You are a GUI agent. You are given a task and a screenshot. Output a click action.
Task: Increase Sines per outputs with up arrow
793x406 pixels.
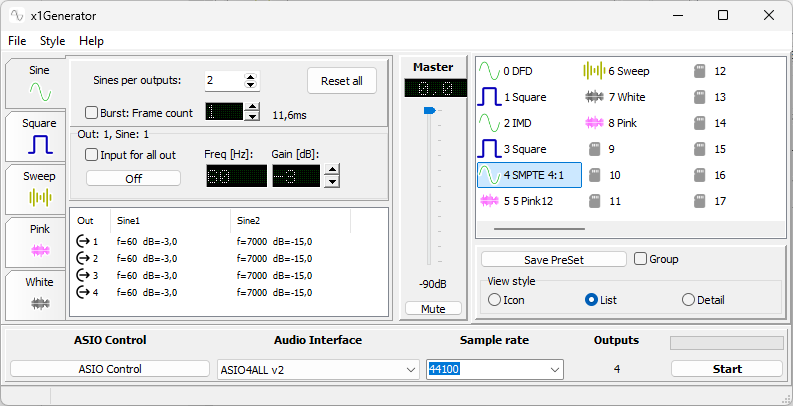click(251, 76)
